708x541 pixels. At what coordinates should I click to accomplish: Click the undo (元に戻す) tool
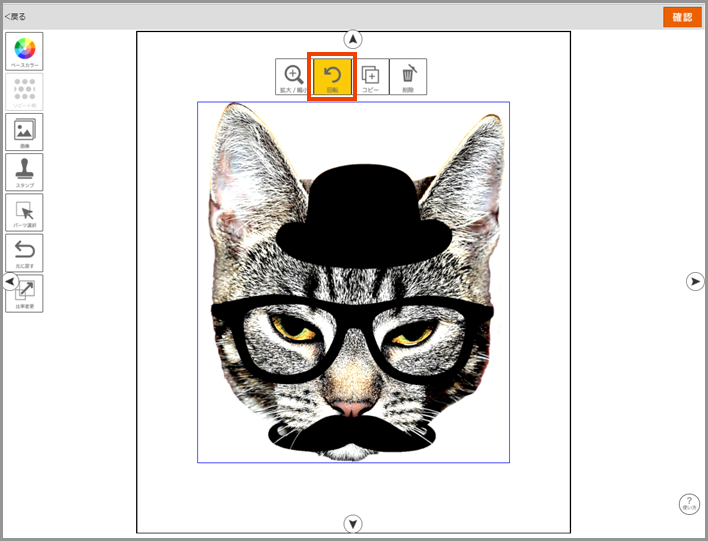[x=24, y=253]
